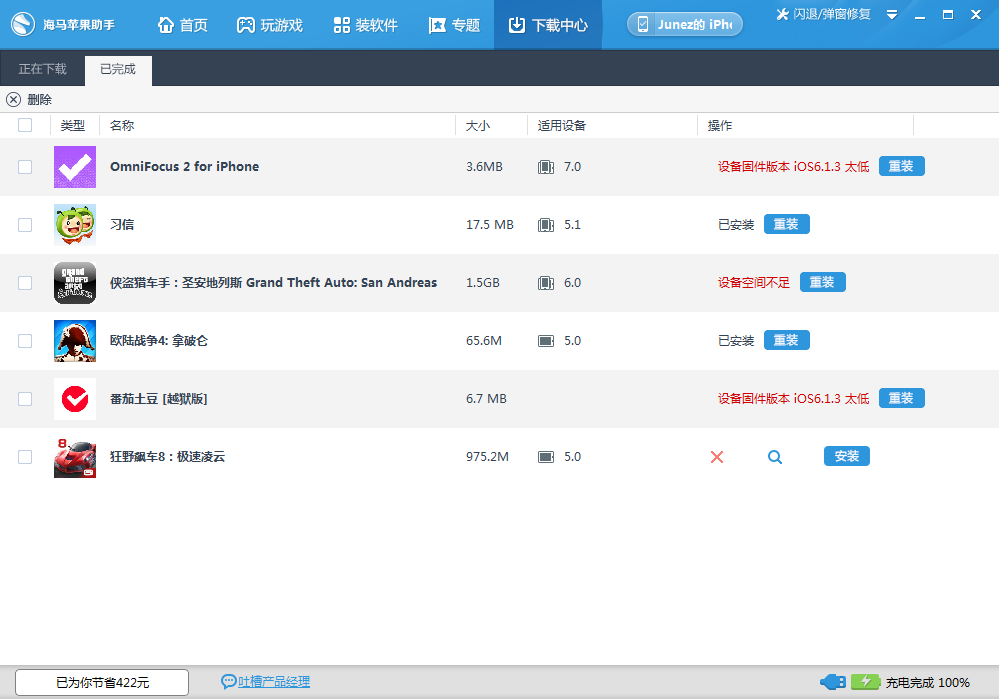Check the checkbox next to 习信
Image resolution: width=999 pixels, height=699 pixels.
(x=25, y=225)
